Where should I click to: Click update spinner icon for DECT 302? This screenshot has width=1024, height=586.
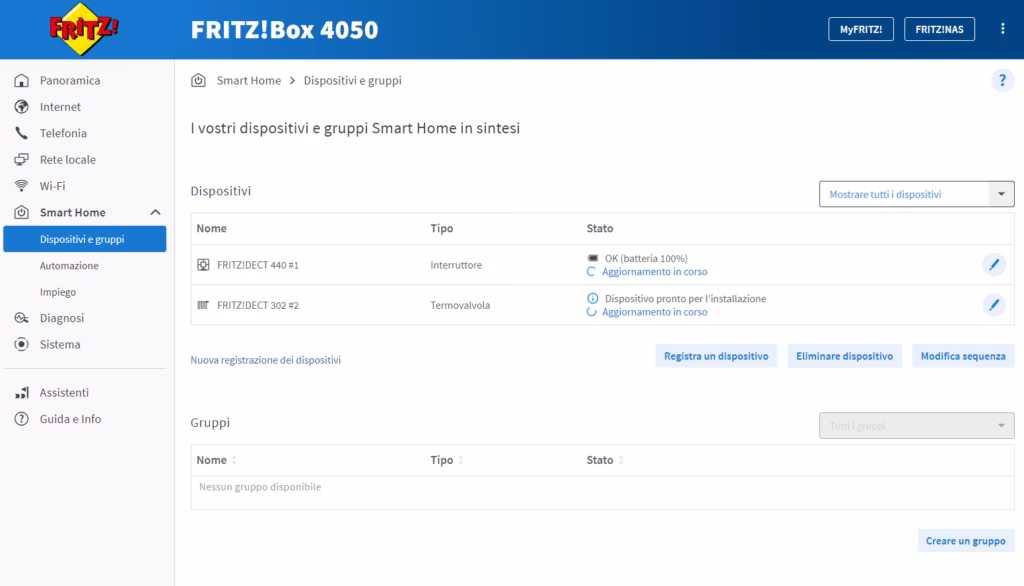[591, 312]
